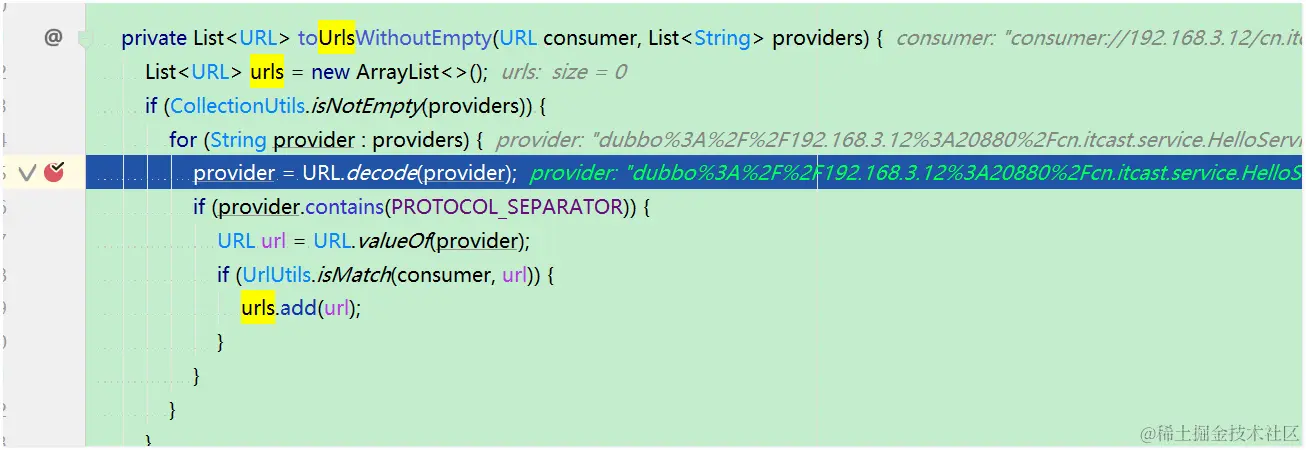Remove the verified red breakpoint in the gutter

click(x=54, y=172)
